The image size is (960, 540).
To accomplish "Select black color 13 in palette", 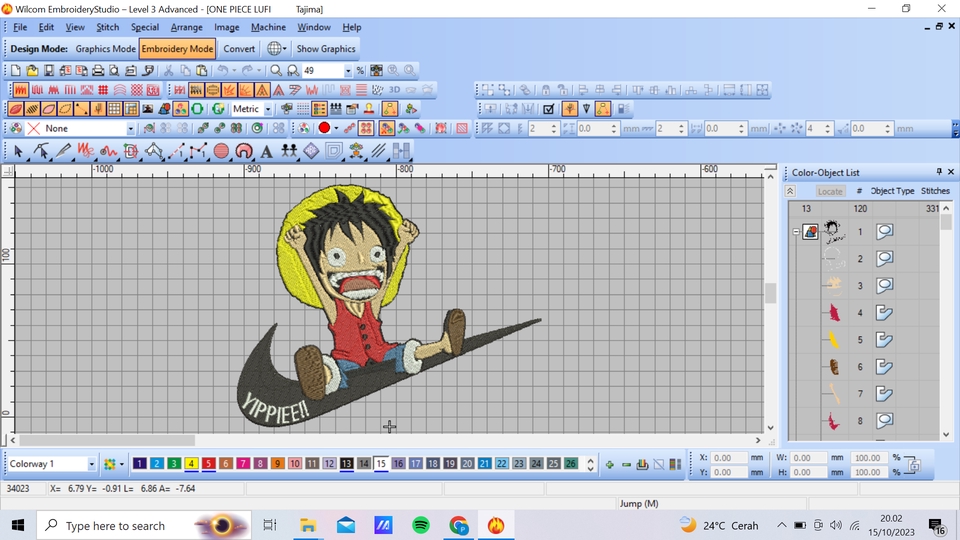I will point(347,463).
